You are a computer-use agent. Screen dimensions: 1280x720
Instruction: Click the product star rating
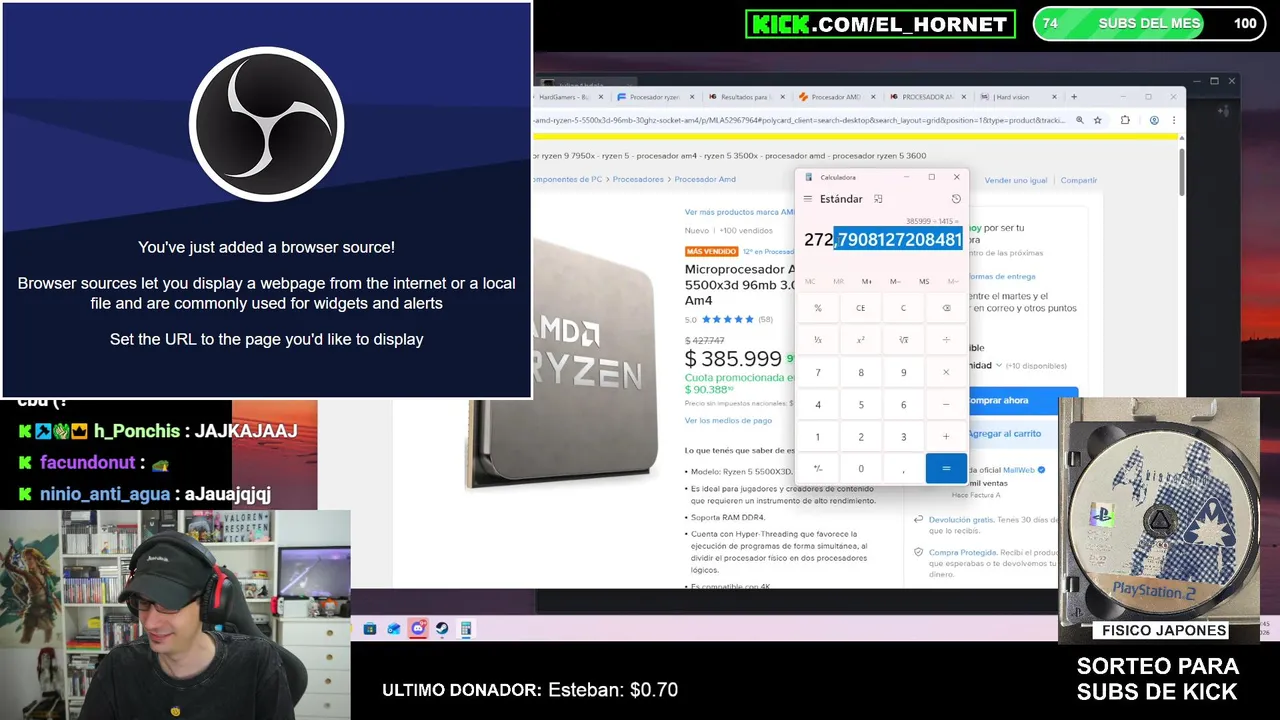coord(728,319)
